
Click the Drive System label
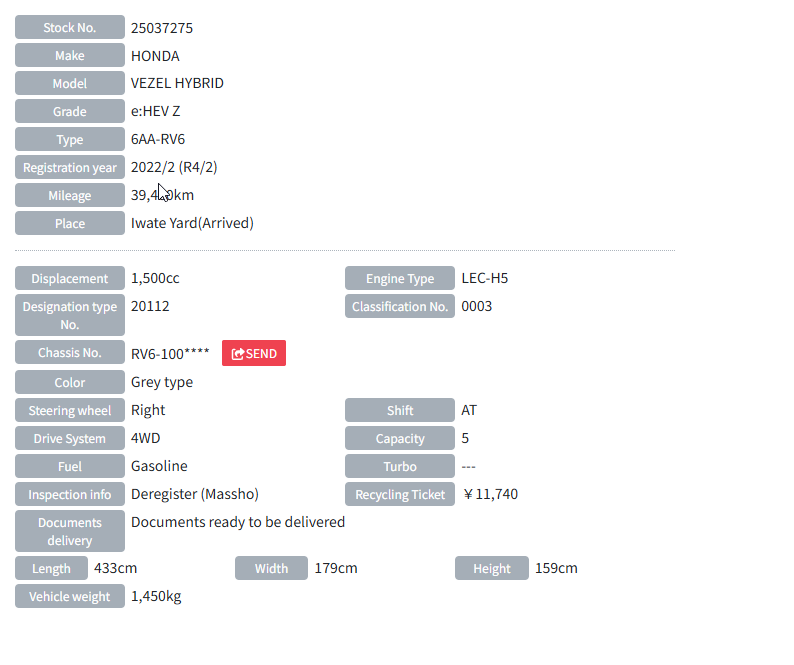click(70, 439)
